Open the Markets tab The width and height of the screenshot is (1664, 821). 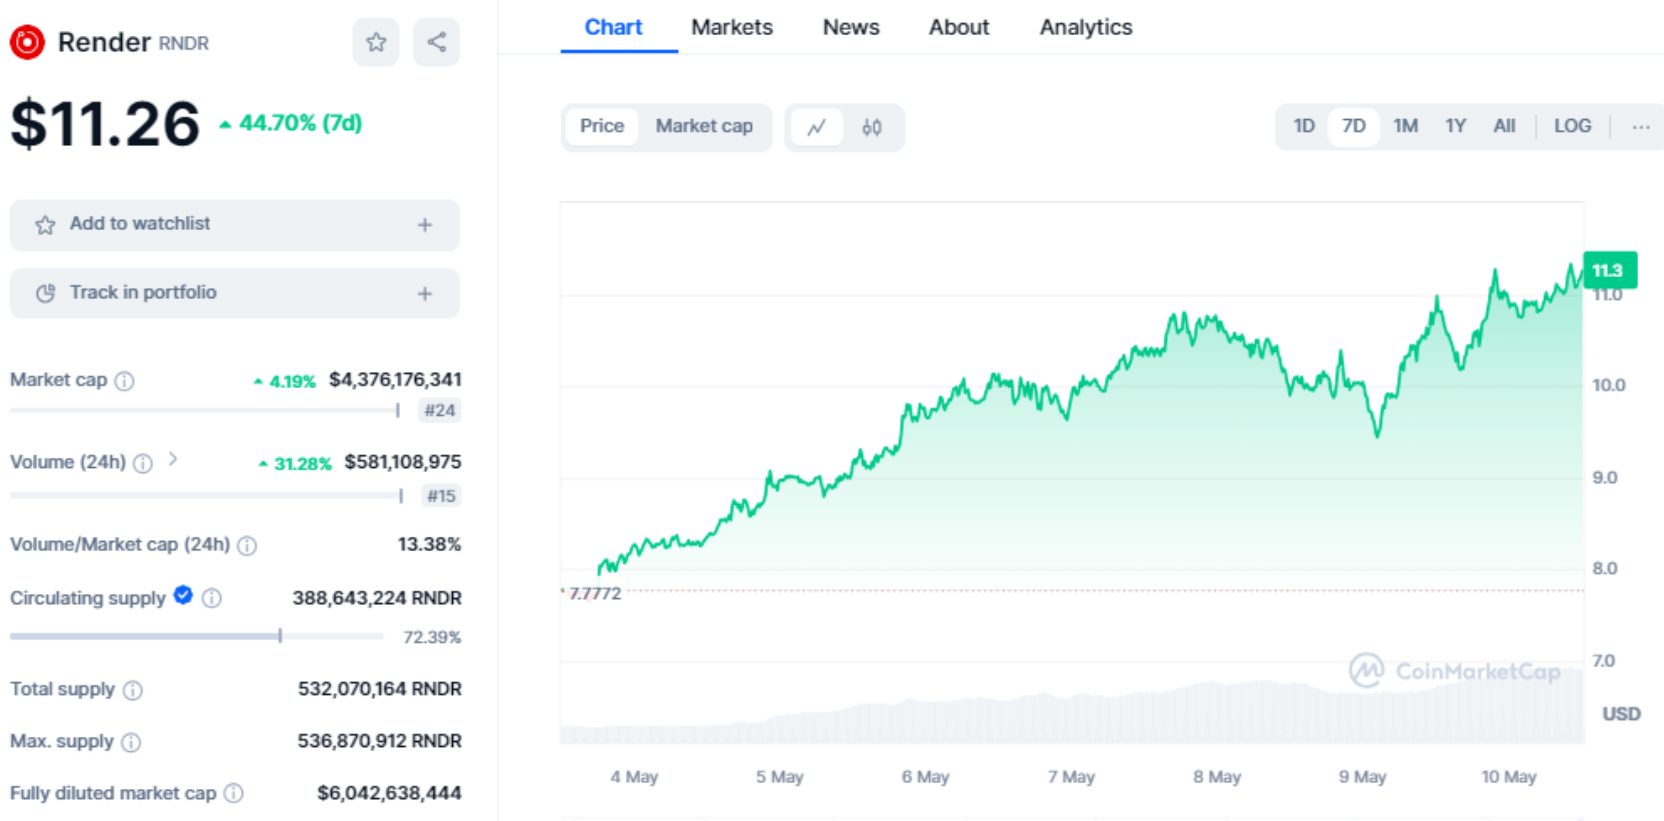pyautogui.click(x=731, y=27)
